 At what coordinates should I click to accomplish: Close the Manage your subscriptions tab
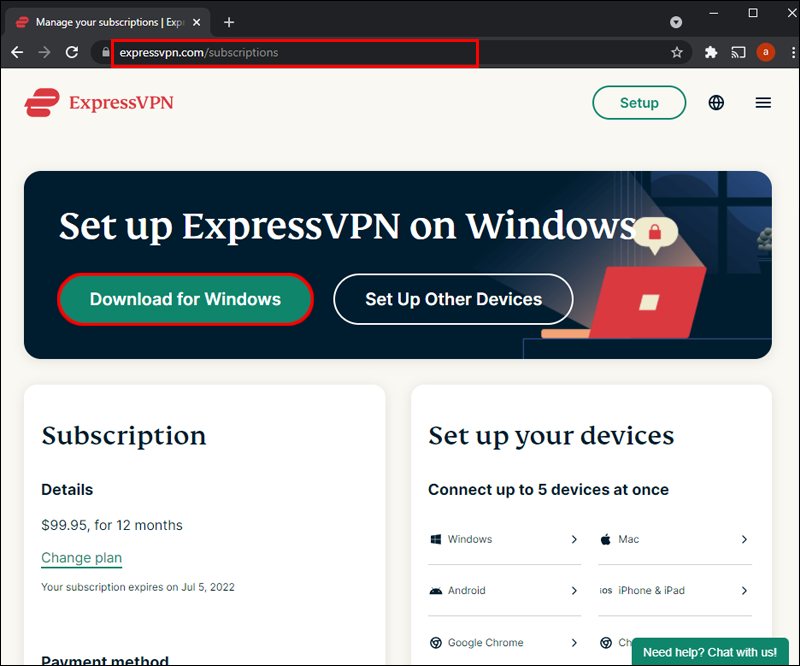pos(196,22)
